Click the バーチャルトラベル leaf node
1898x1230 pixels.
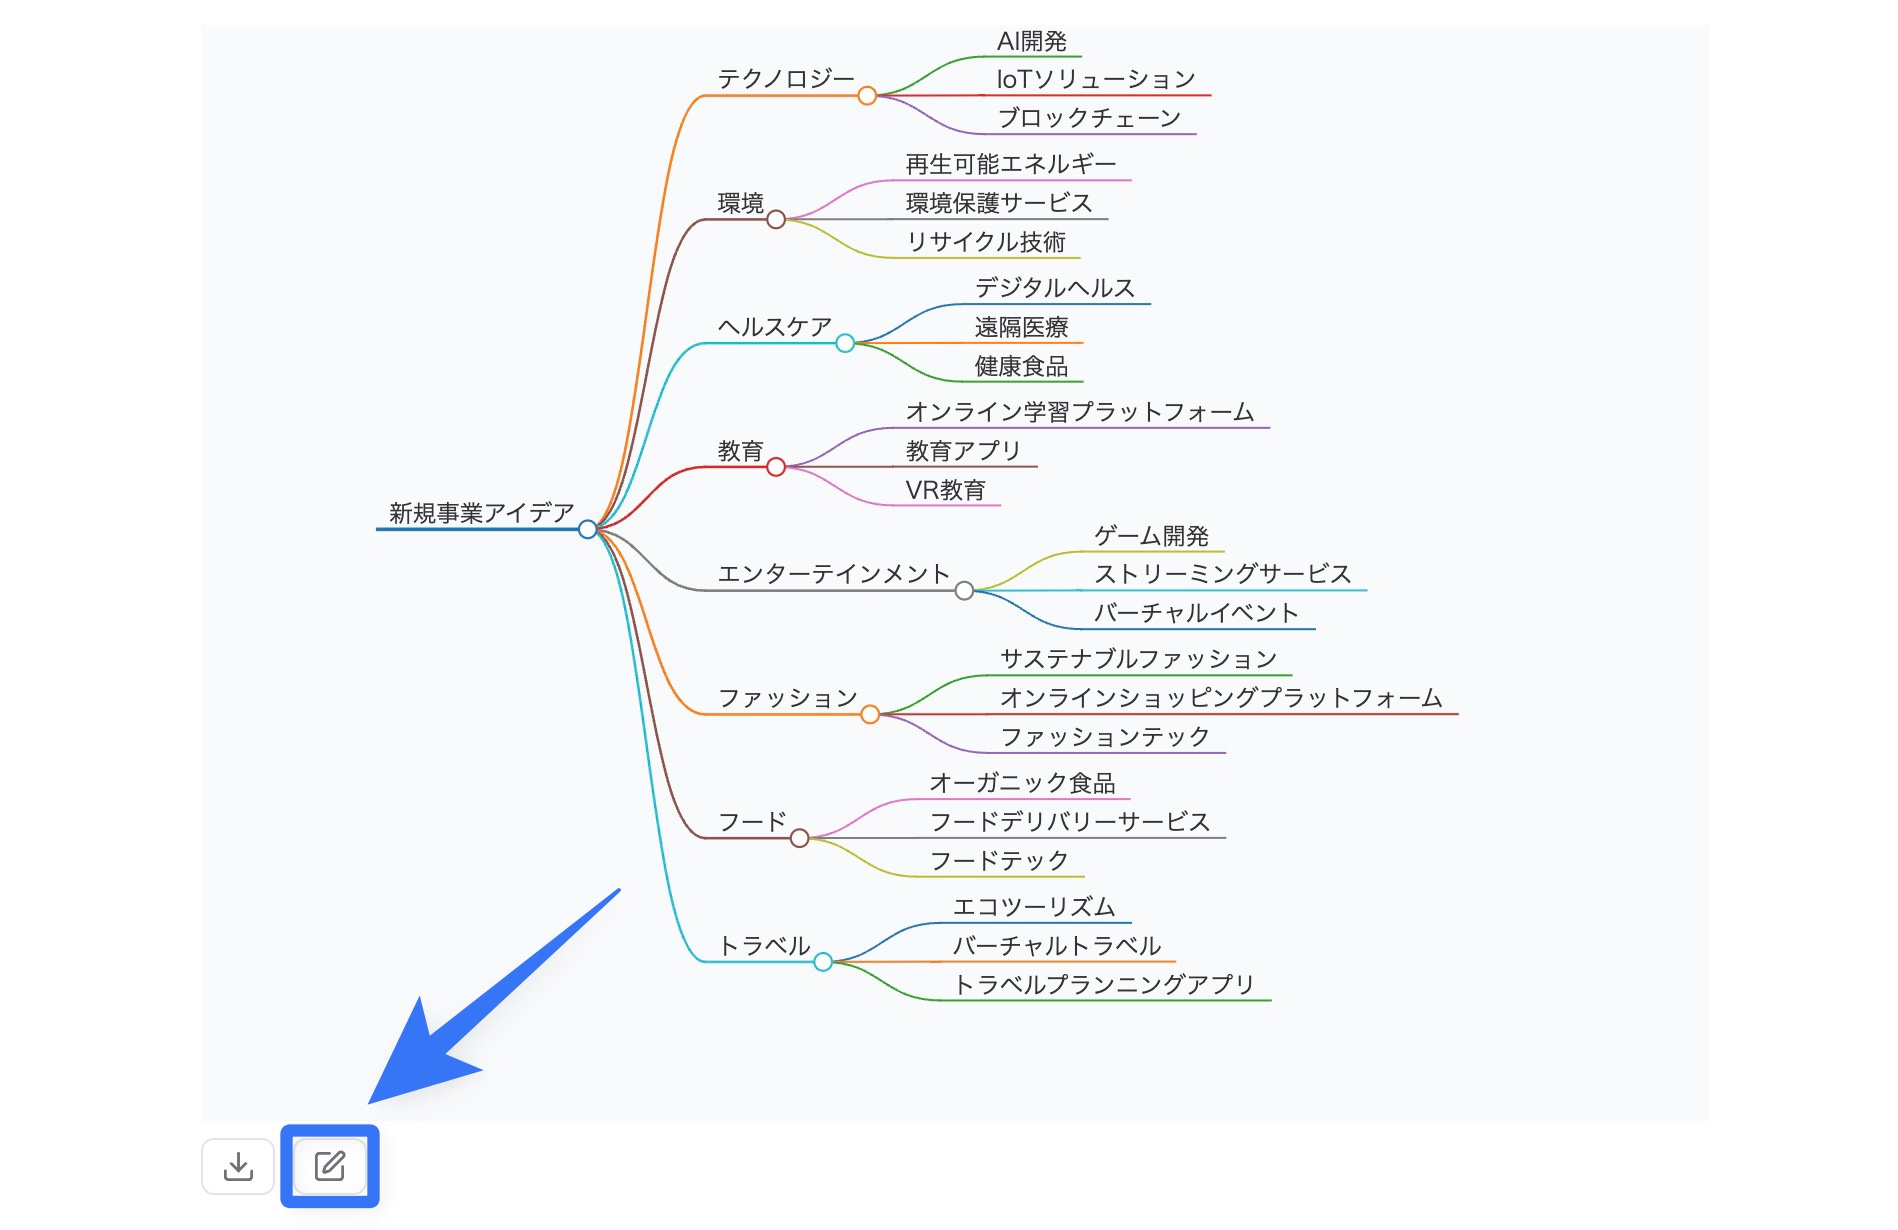pos(1057,946)
